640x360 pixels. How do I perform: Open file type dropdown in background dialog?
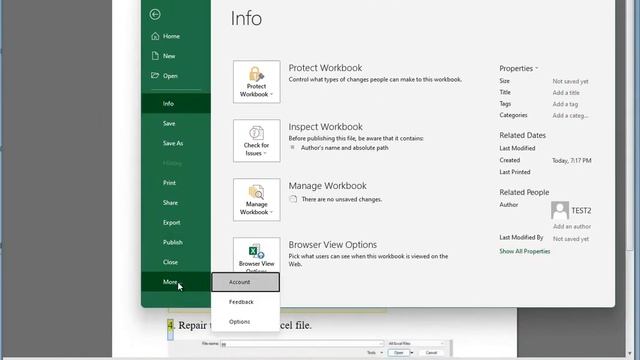tap(416, 344)
